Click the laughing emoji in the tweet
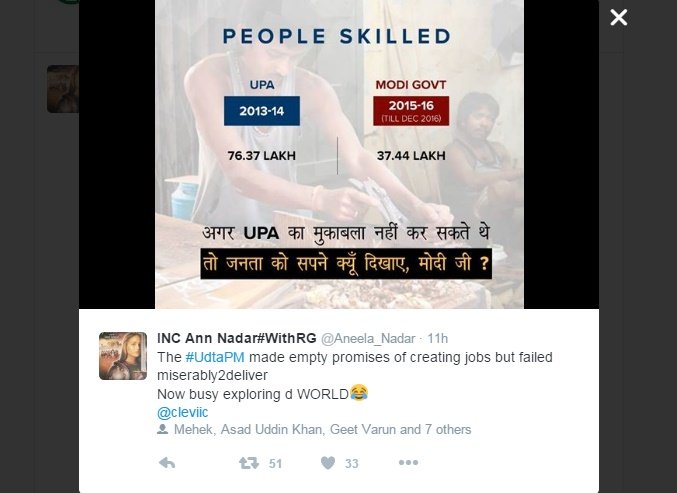The width and height of the screenshot is (677, 493). (x=359, y=393)
